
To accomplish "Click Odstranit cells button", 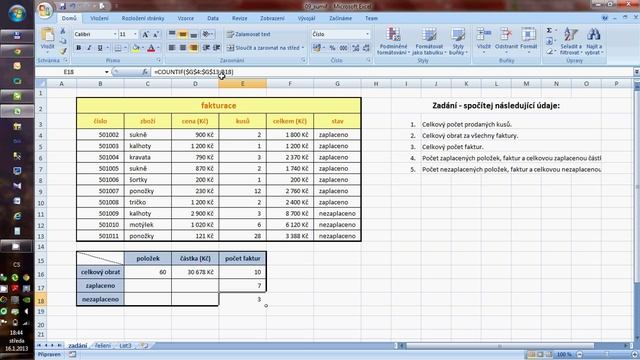I will (x=506, y=40).
